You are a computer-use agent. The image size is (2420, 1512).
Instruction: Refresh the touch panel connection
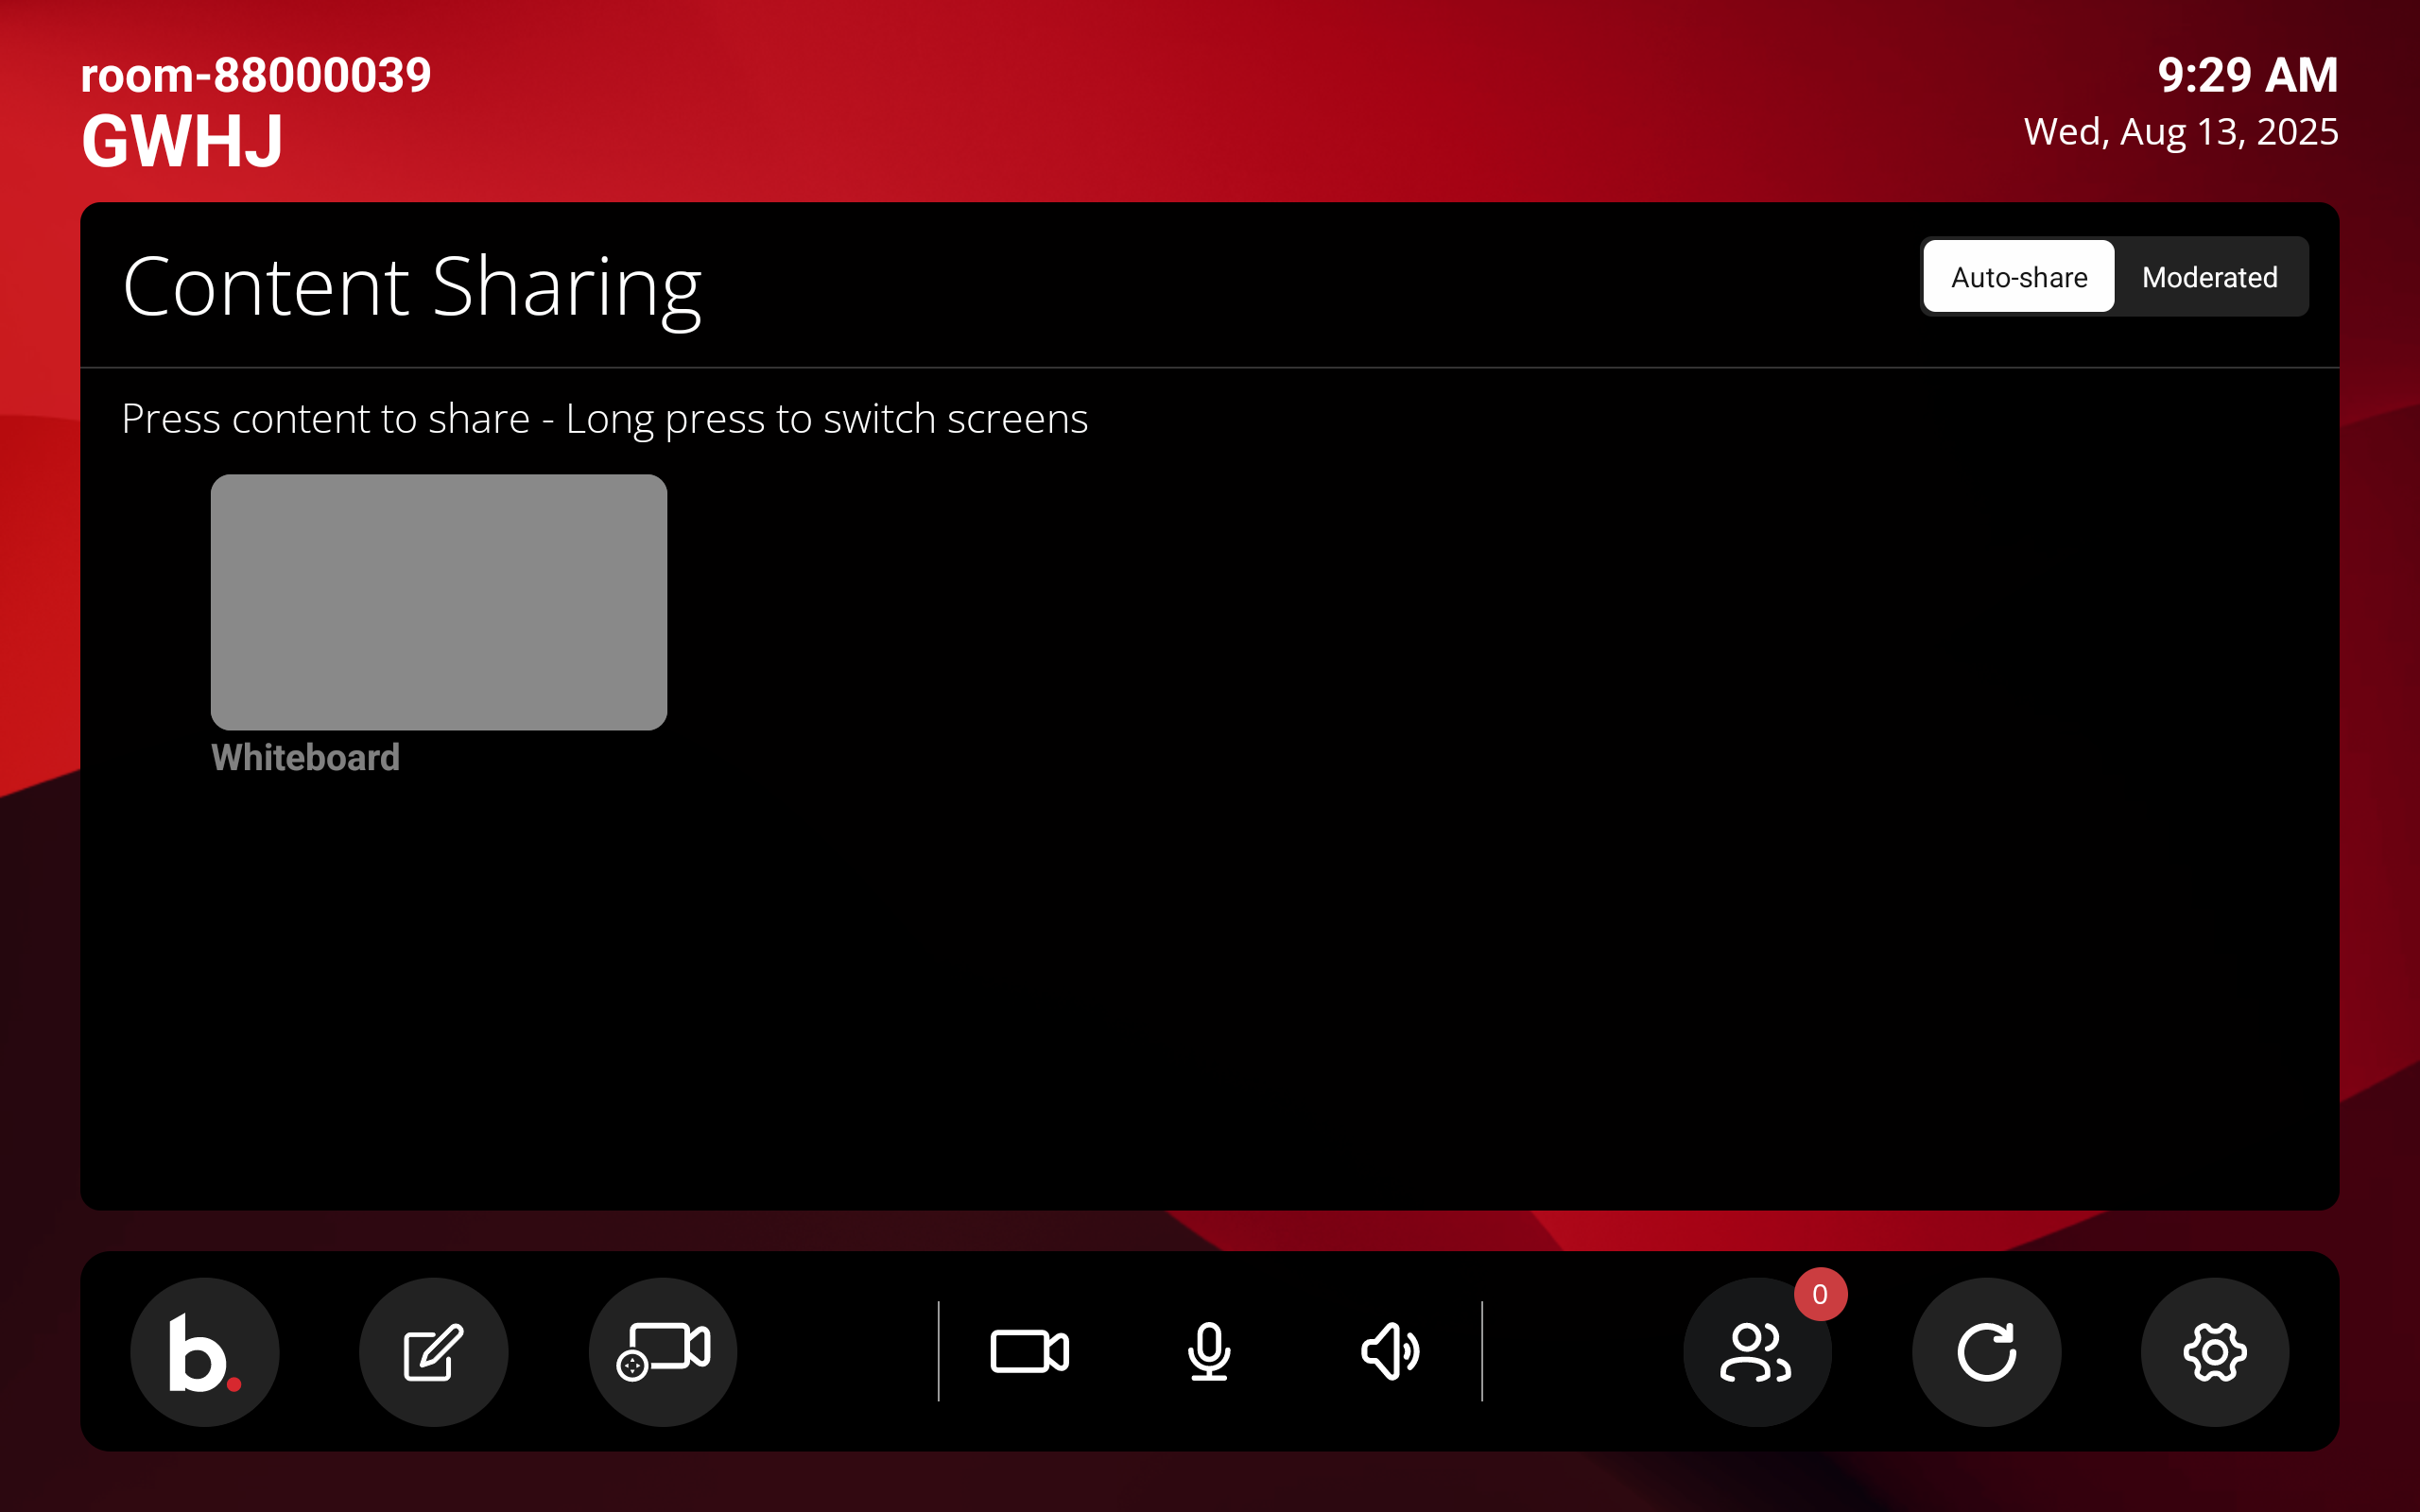[x=1986, y=1352]
